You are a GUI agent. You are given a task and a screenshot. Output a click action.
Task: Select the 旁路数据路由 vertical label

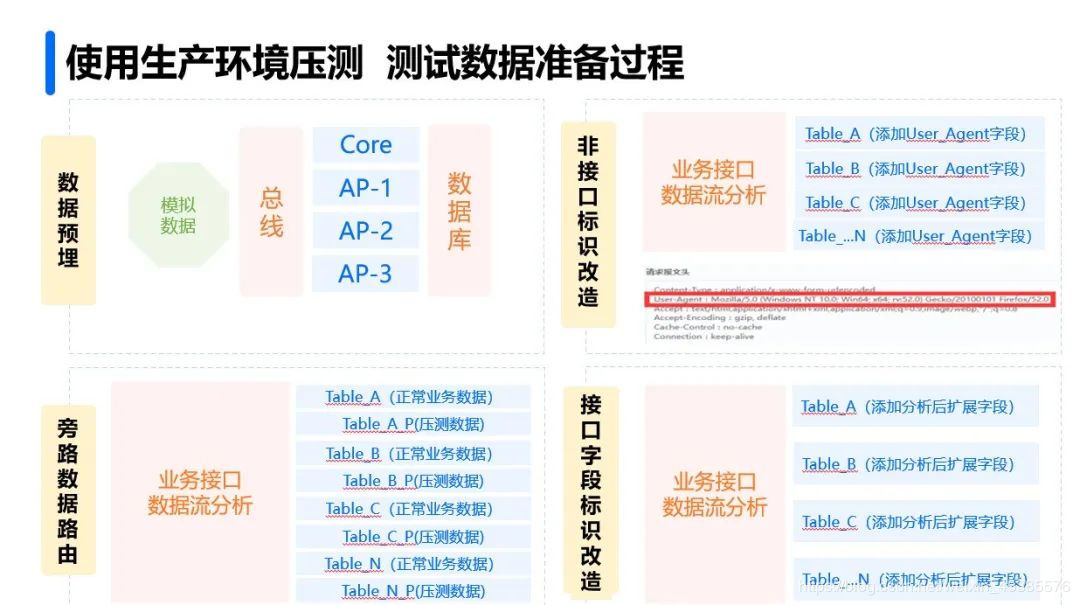pyautogui.click(x=68, y=490)
